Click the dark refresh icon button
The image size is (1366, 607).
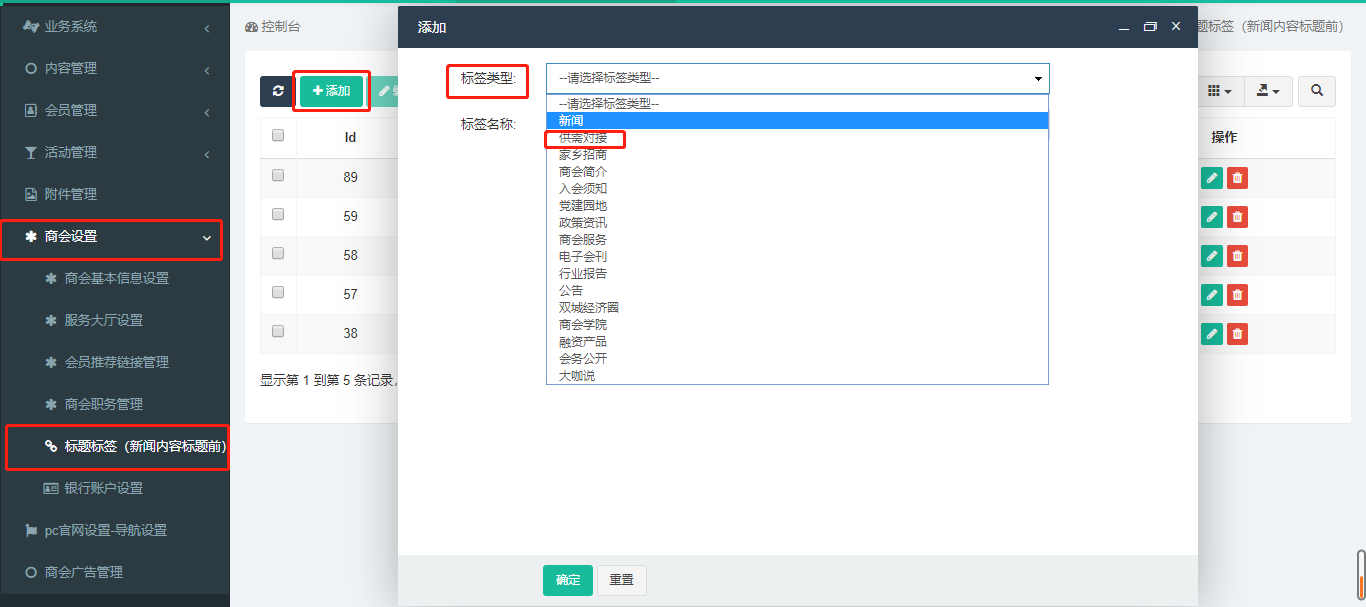[x=277, y=91]
